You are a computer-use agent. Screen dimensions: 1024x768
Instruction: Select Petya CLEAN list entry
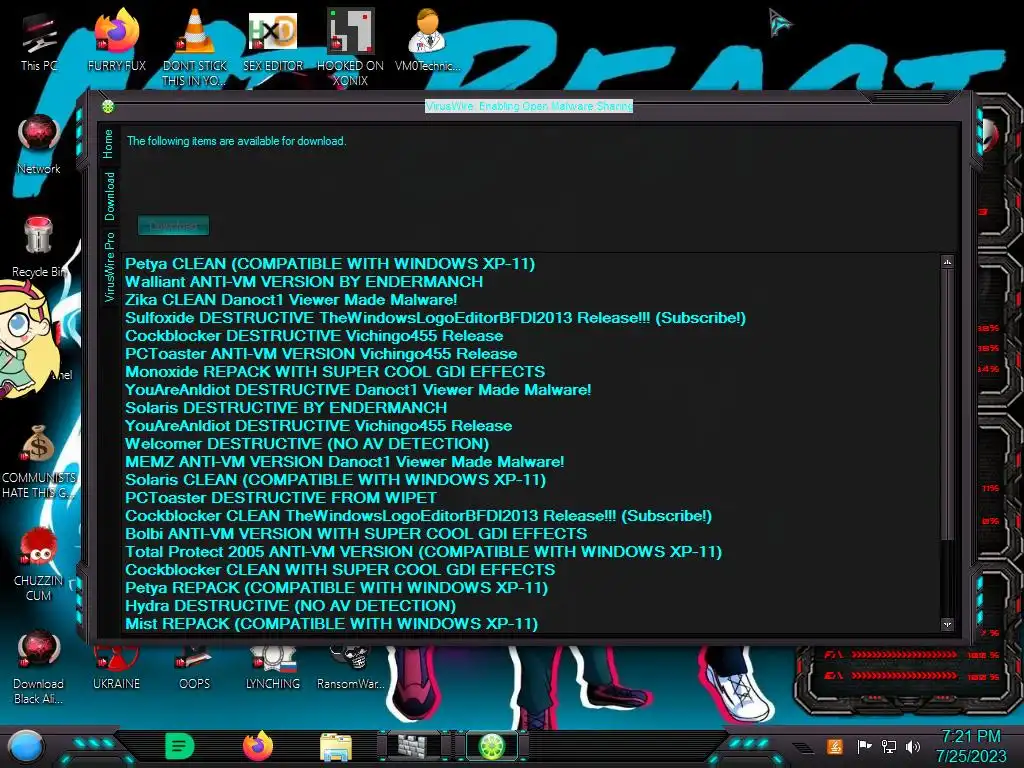tap(330, 264)
